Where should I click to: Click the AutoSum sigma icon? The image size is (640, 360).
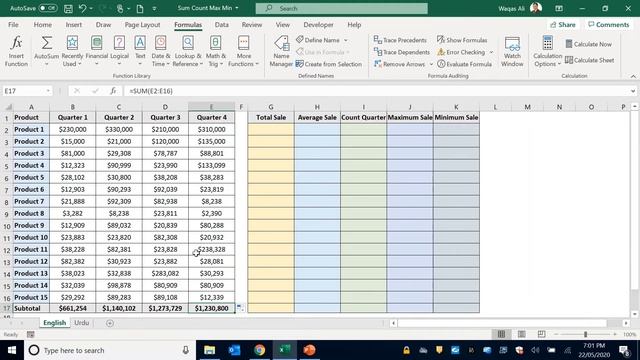(47, 43)
